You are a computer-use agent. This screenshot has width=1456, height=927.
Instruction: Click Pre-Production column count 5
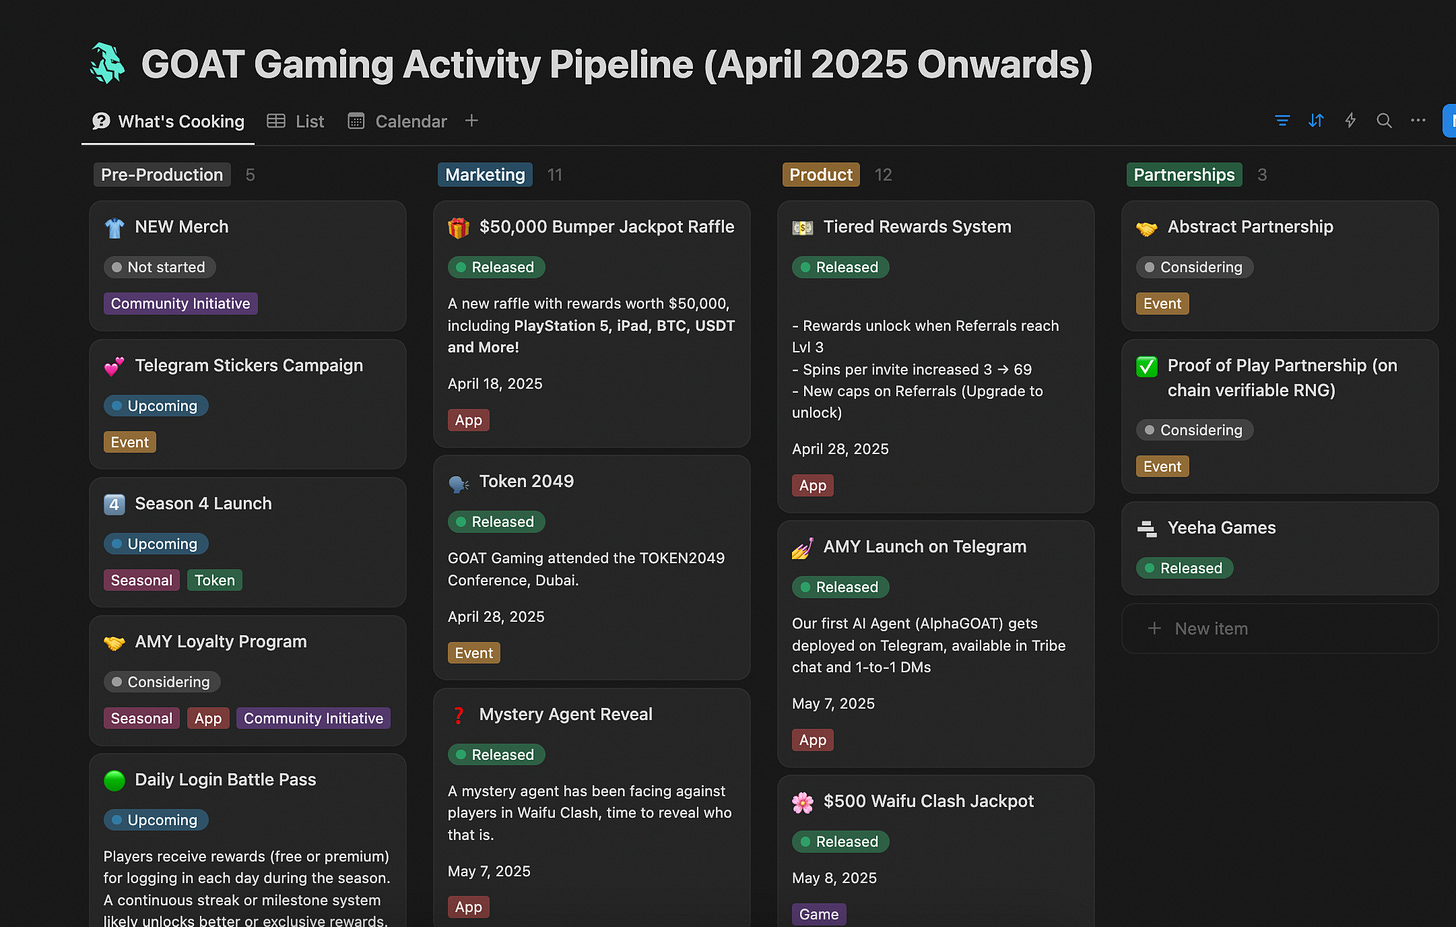tap(250, 175)
